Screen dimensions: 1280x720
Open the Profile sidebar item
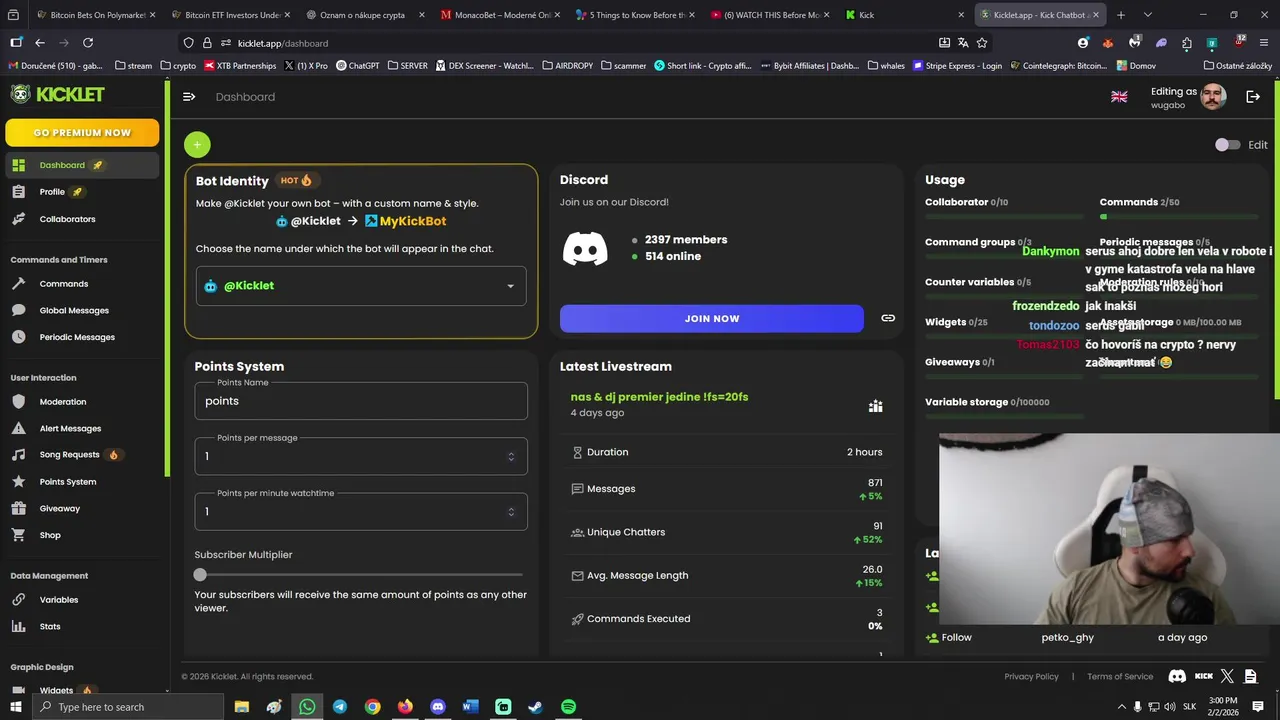coord(82,192)
